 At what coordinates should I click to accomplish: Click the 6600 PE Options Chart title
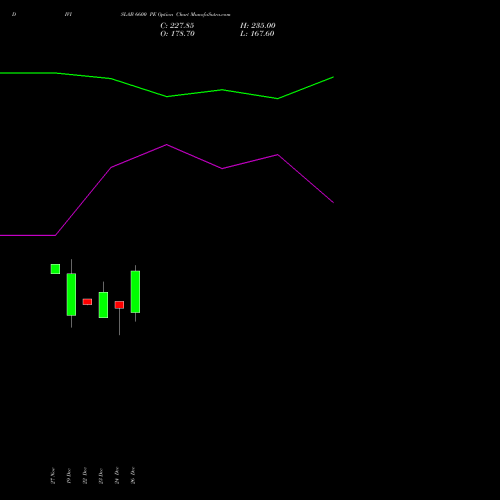[x=175, y=15]
